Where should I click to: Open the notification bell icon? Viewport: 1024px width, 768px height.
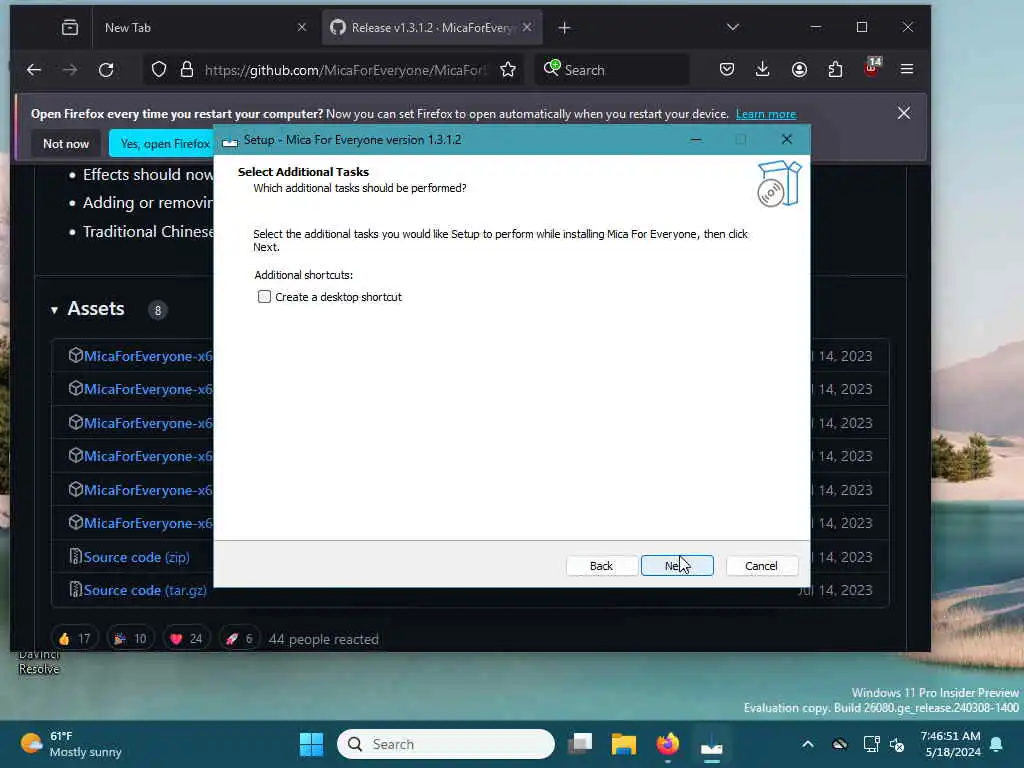pos(997,744)
